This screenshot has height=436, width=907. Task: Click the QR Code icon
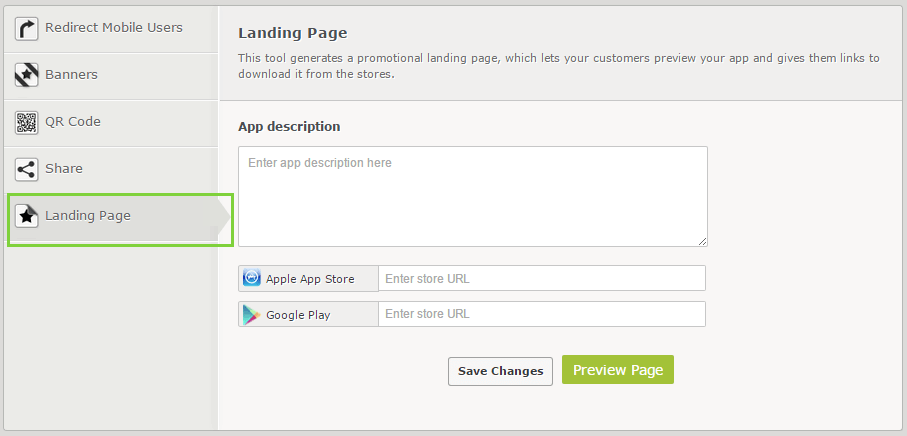click(x=27, y=122)
